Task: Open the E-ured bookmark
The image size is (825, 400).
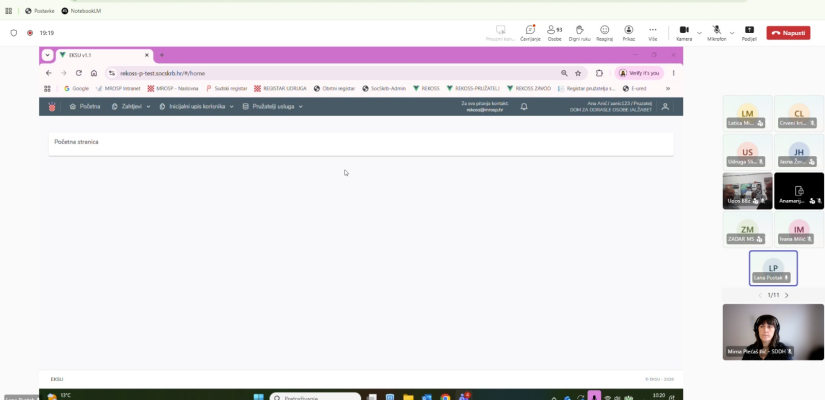Action: click(634, 88)
